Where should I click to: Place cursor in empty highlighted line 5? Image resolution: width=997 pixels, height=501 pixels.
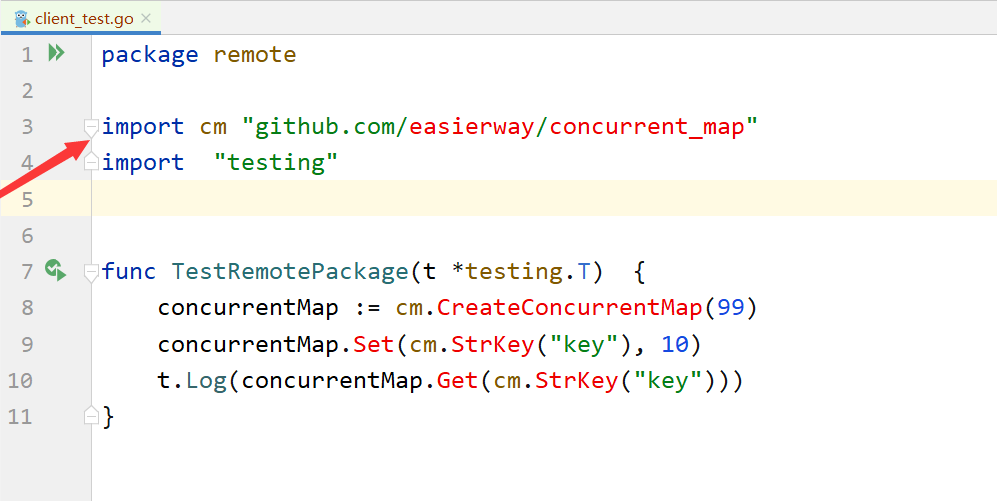click(500, 198)
